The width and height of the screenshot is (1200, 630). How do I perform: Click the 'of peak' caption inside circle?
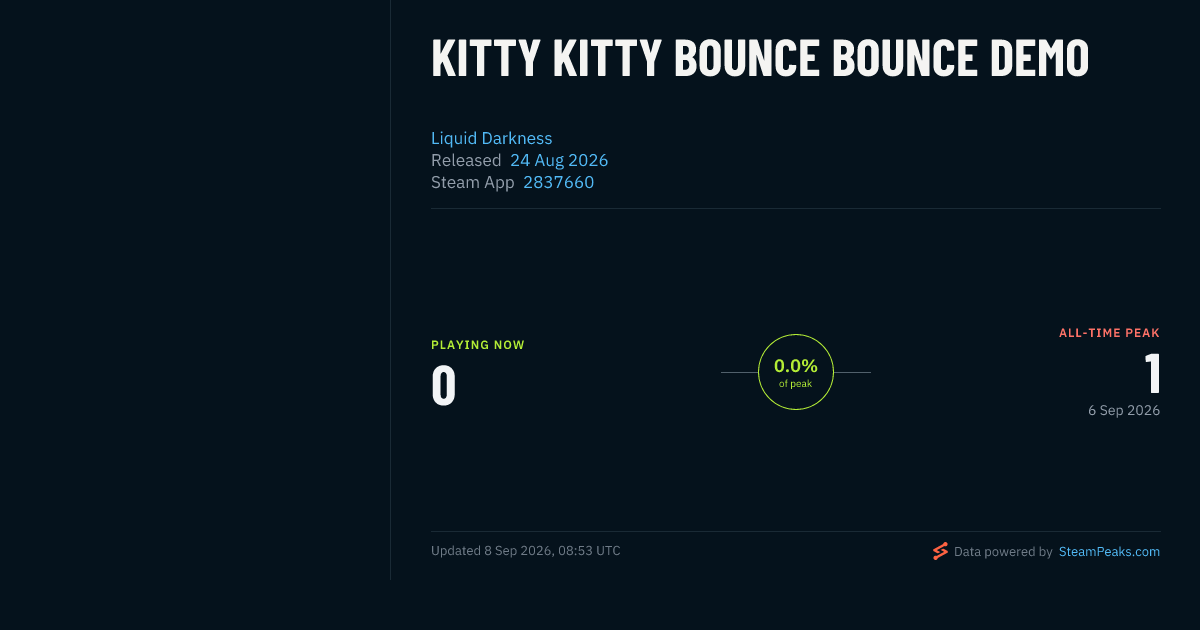tap(796, 384)
